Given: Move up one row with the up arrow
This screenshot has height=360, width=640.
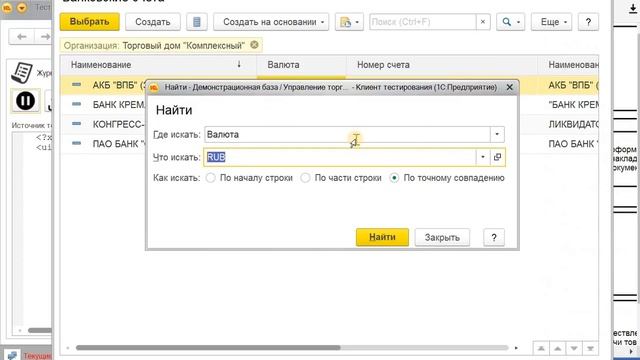Looking at the screenshot, I should point(558,348).
